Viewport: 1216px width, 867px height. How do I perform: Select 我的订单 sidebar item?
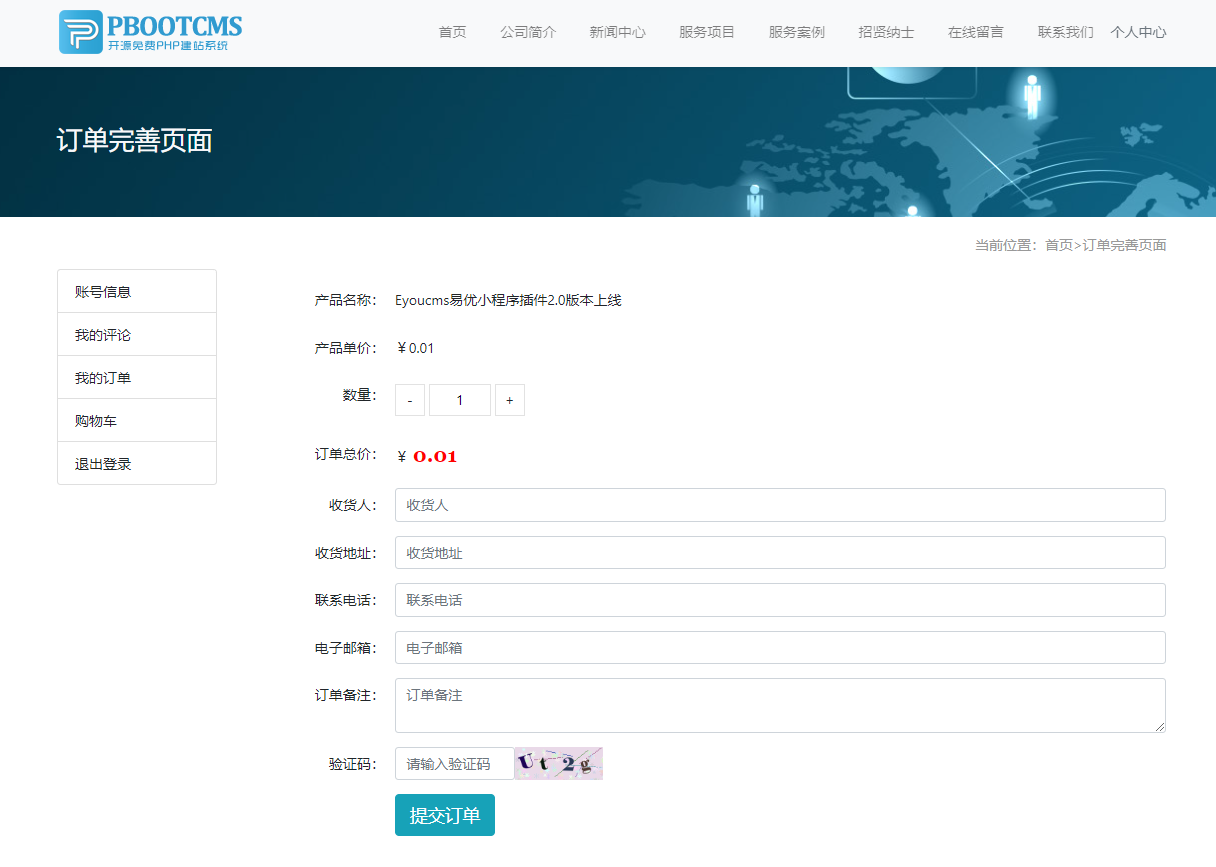(x=137, y=377)
